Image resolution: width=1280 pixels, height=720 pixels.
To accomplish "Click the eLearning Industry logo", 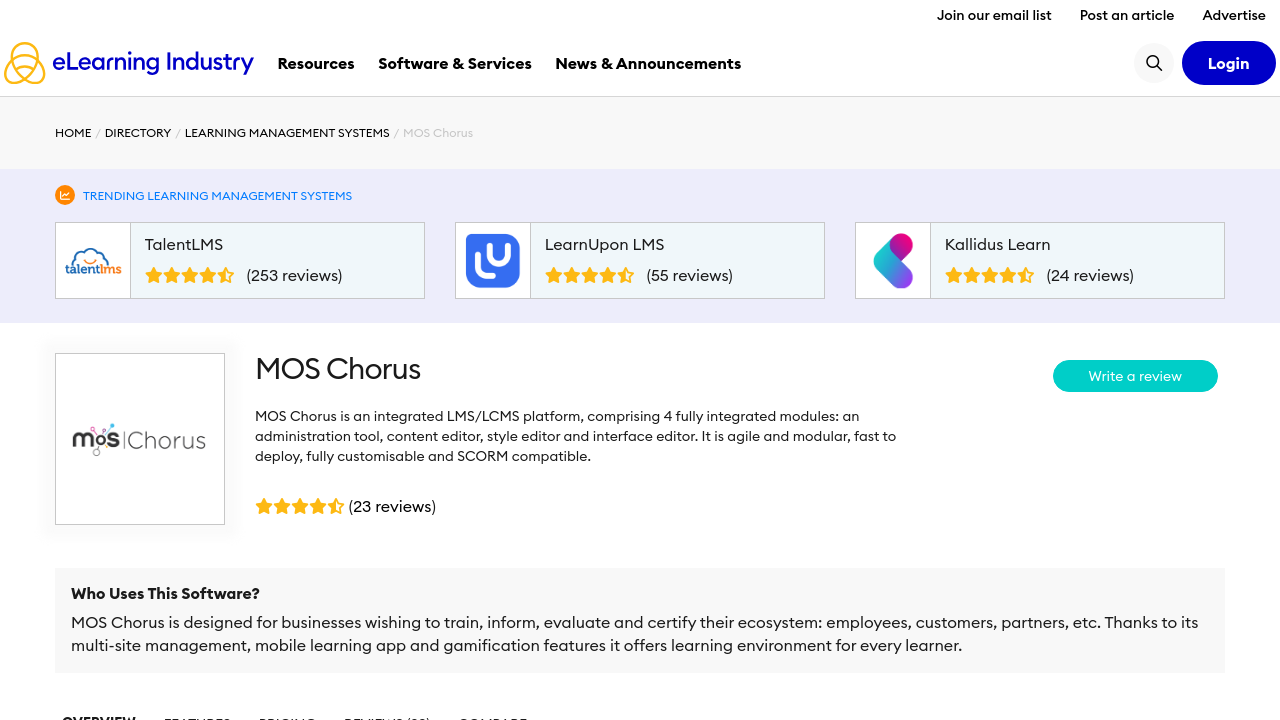I will pos(129,63).
